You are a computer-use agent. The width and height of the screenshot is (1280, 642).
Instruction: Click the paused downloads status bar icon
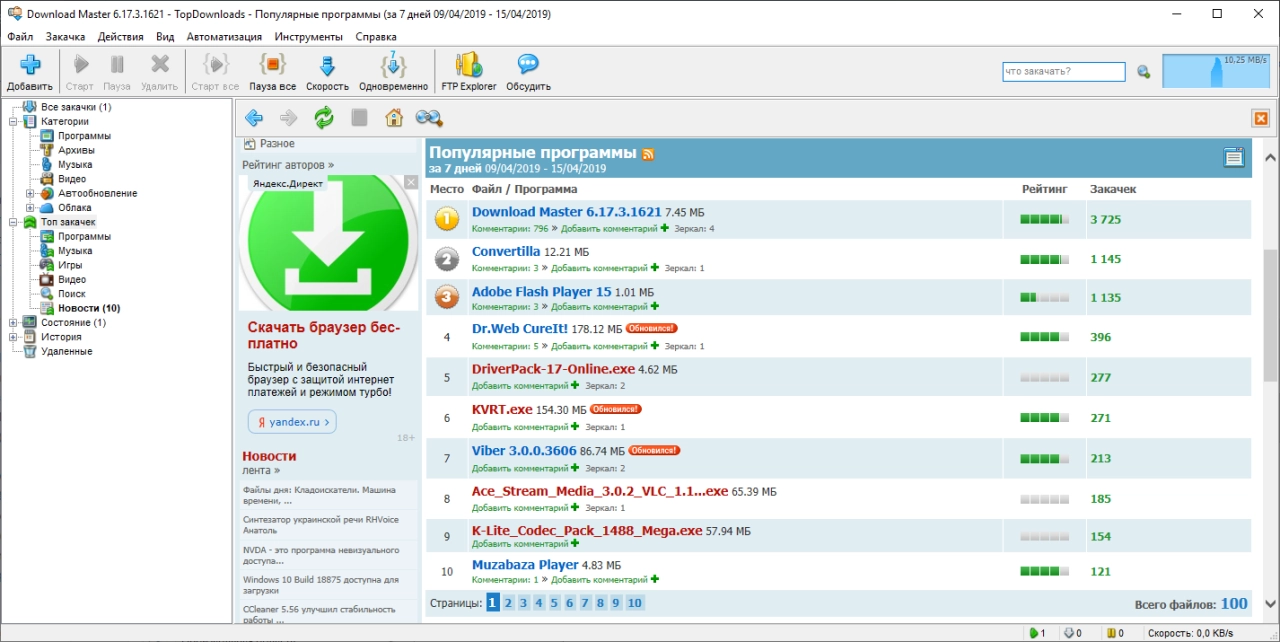[x=1112, y=633]
